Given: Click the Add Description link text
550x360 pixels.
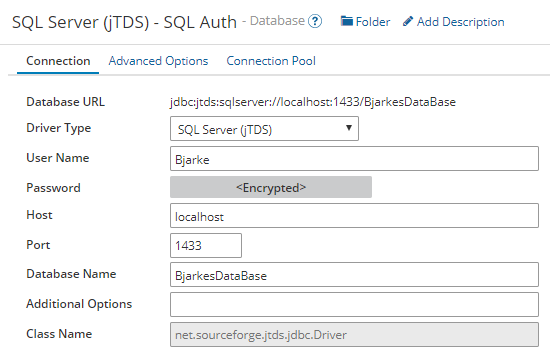Looking at the screenshot, I should (x=461, y=22).
